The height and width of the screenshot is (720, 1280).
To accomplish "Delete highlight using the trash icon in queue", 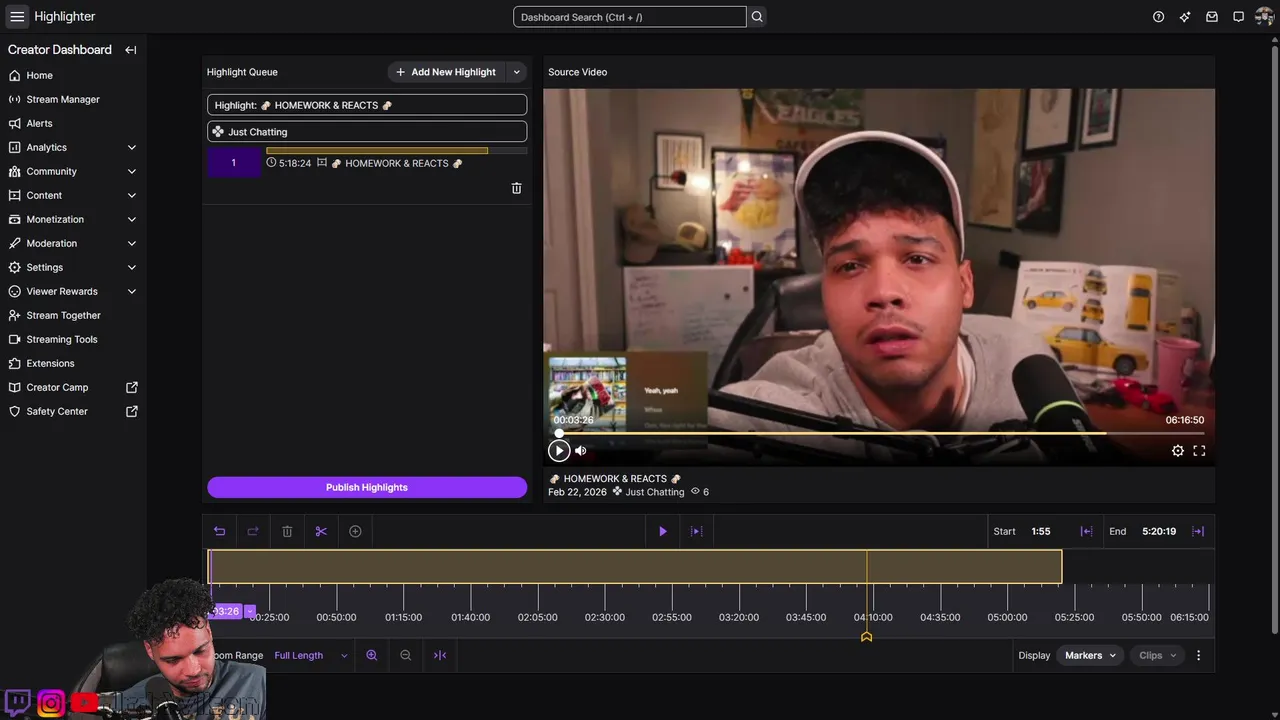I will (x=516, y=188).
